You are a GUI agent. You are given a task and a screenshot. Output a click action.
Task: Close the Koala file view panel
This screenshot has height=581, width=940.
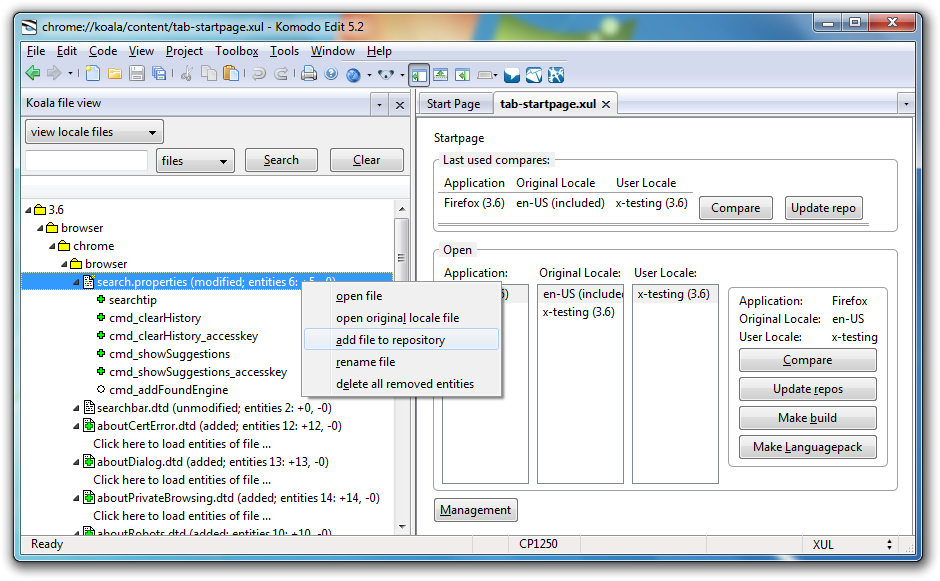(400, 106)
